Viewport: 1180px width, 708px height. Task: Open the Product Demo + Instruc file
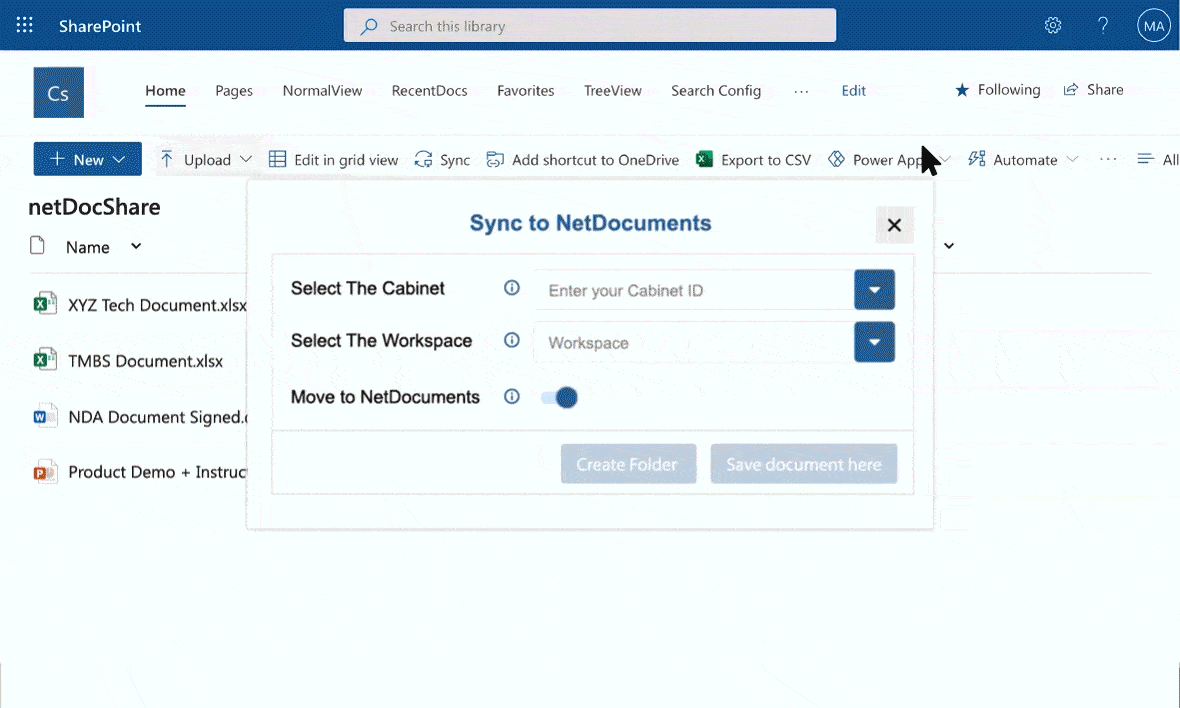[x=157, y=473]
